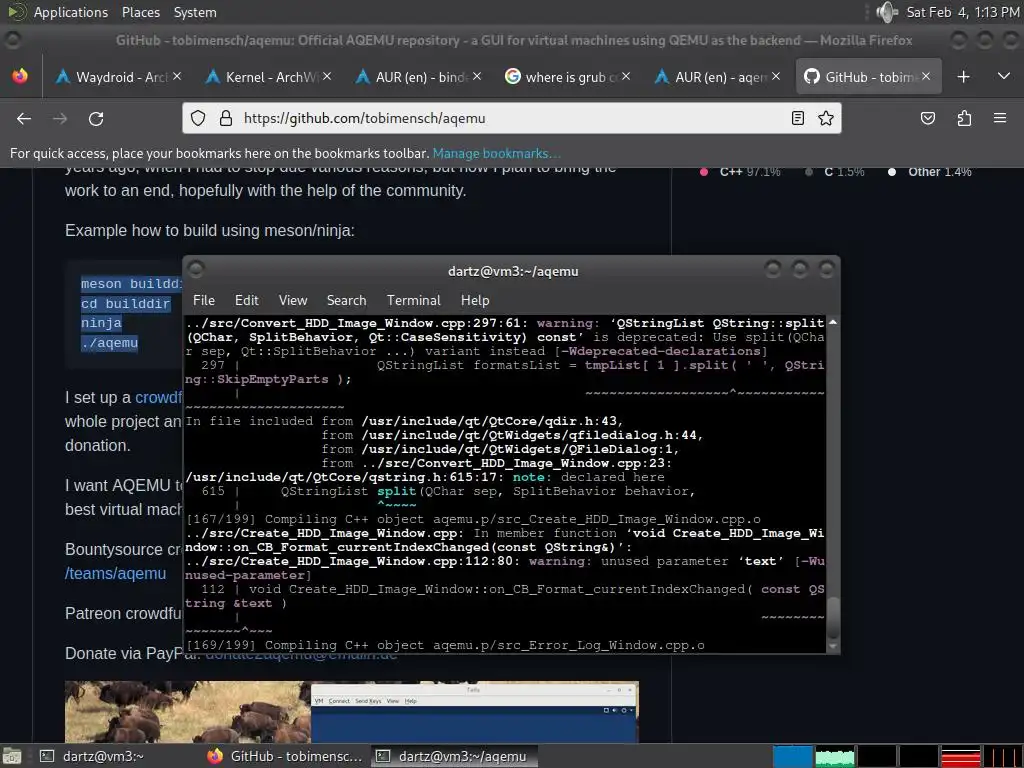Open terminal View menu
Screen dimensions: 1024x768
point(293,300)
